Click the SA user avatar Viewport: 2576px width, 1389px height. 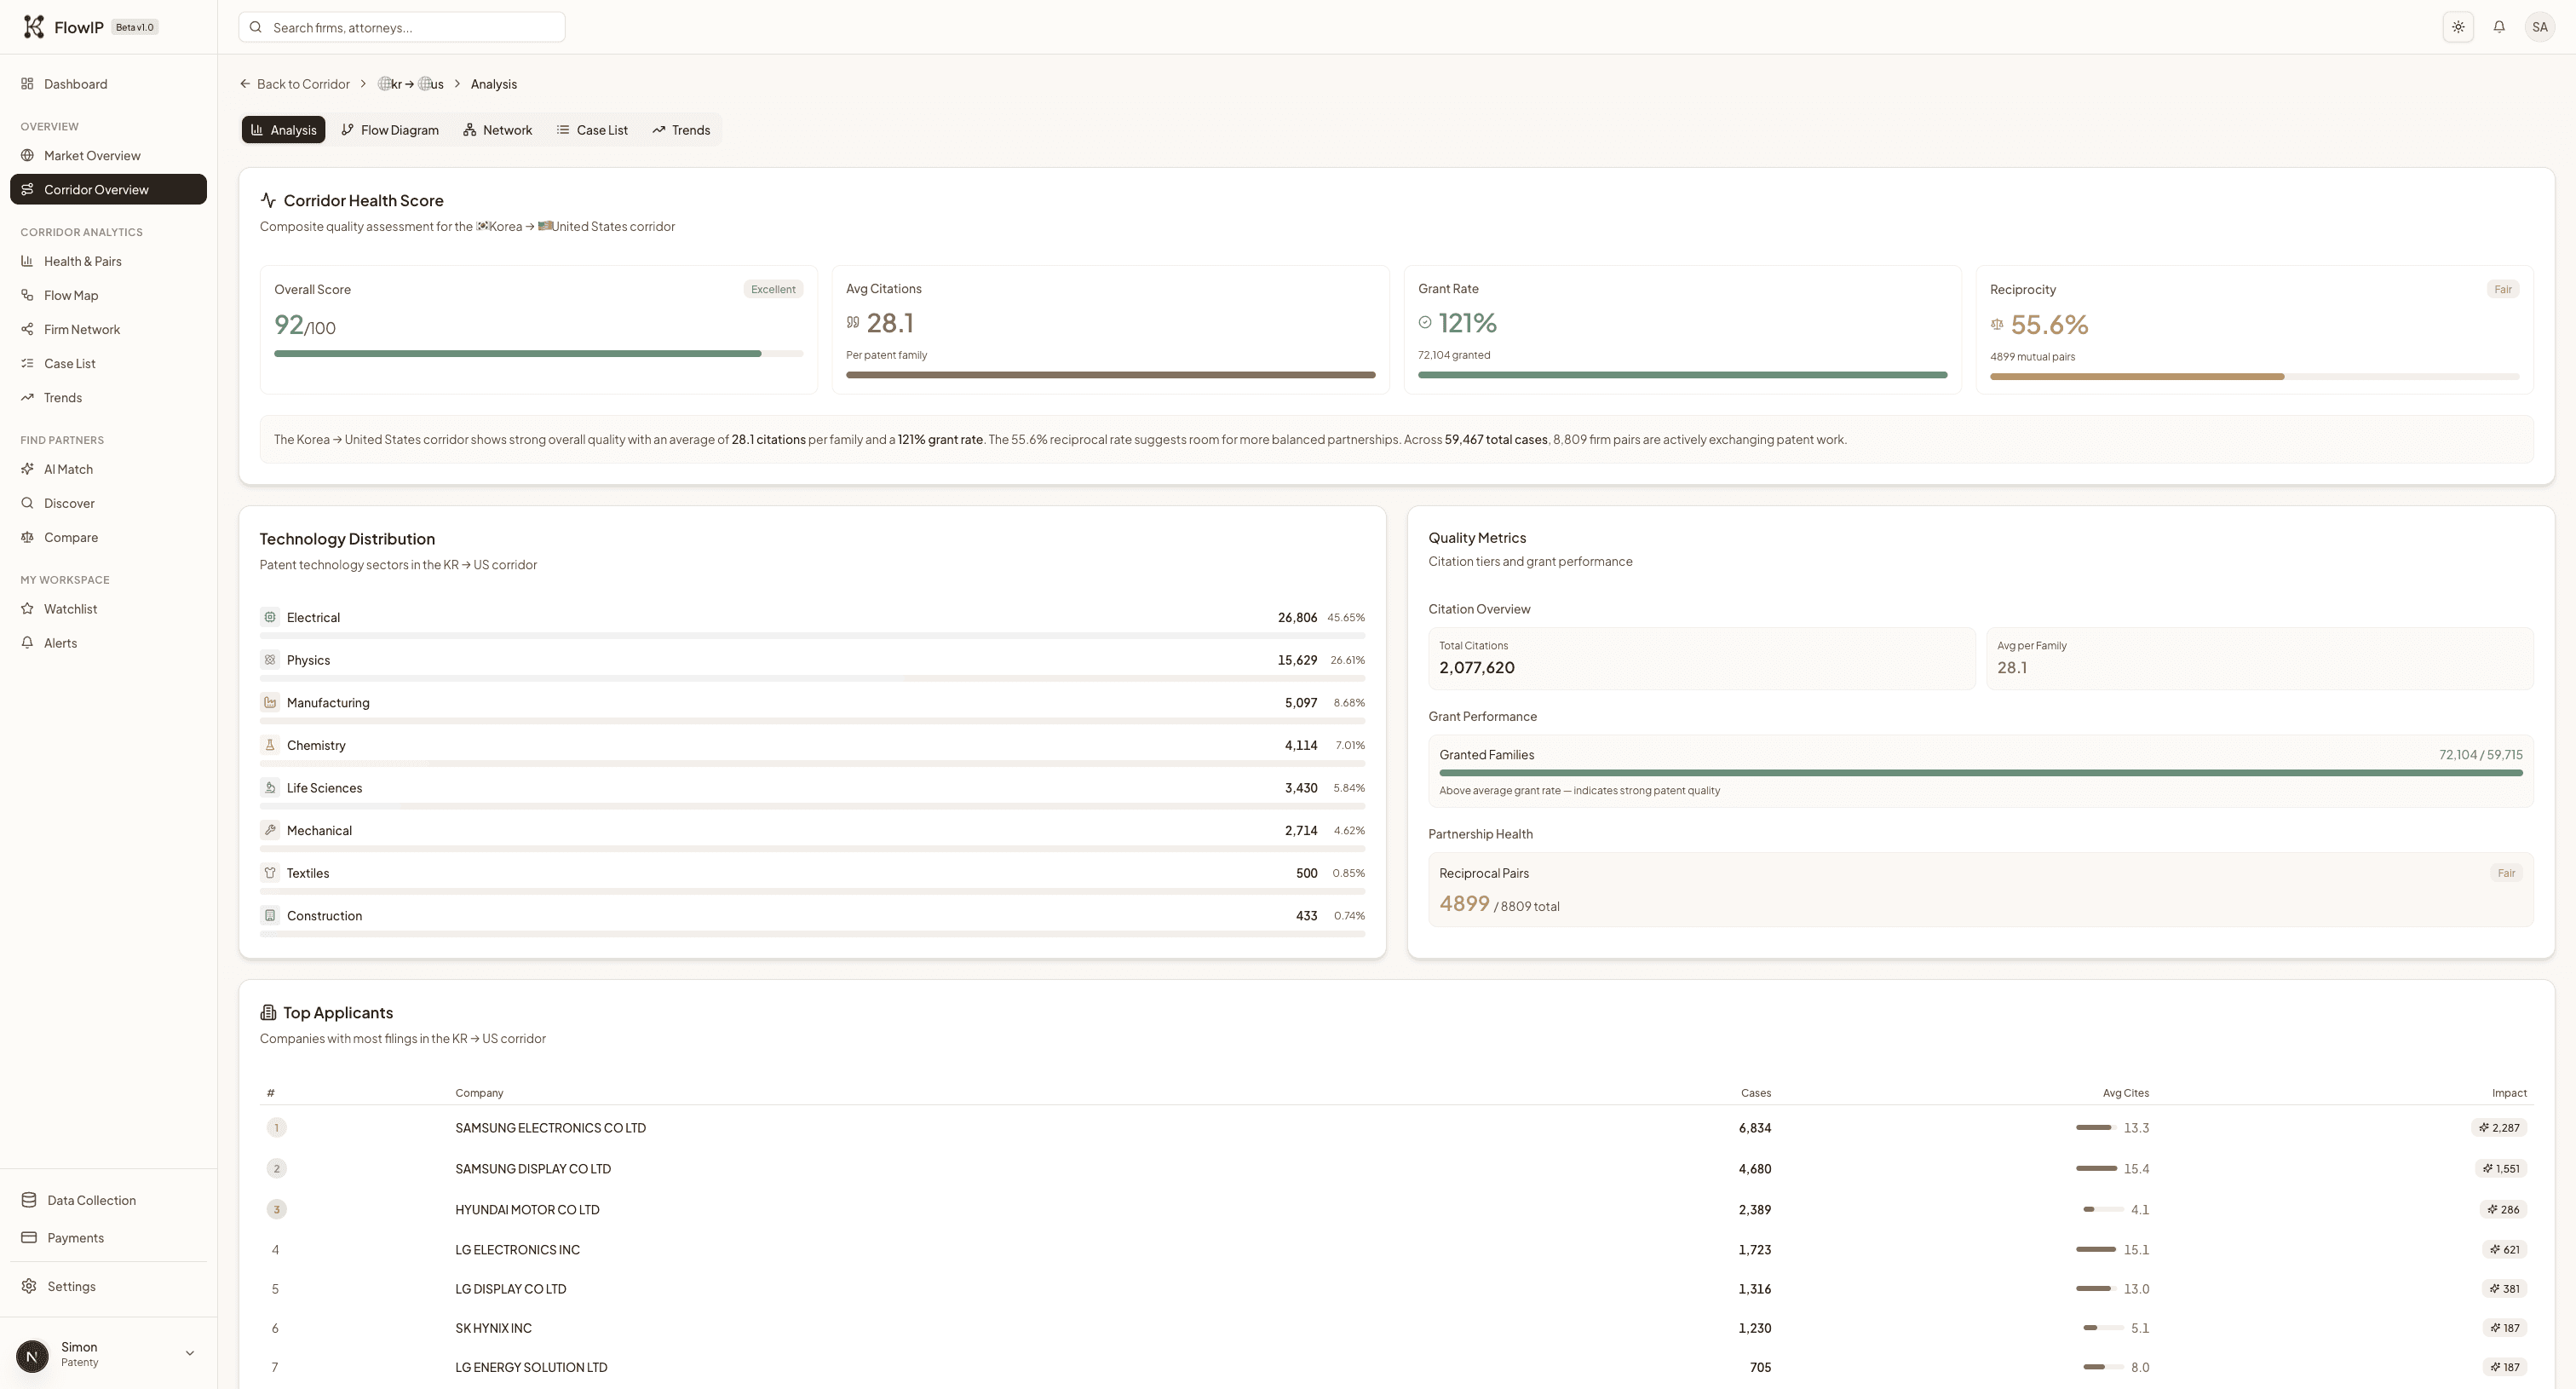point(2539,27)
